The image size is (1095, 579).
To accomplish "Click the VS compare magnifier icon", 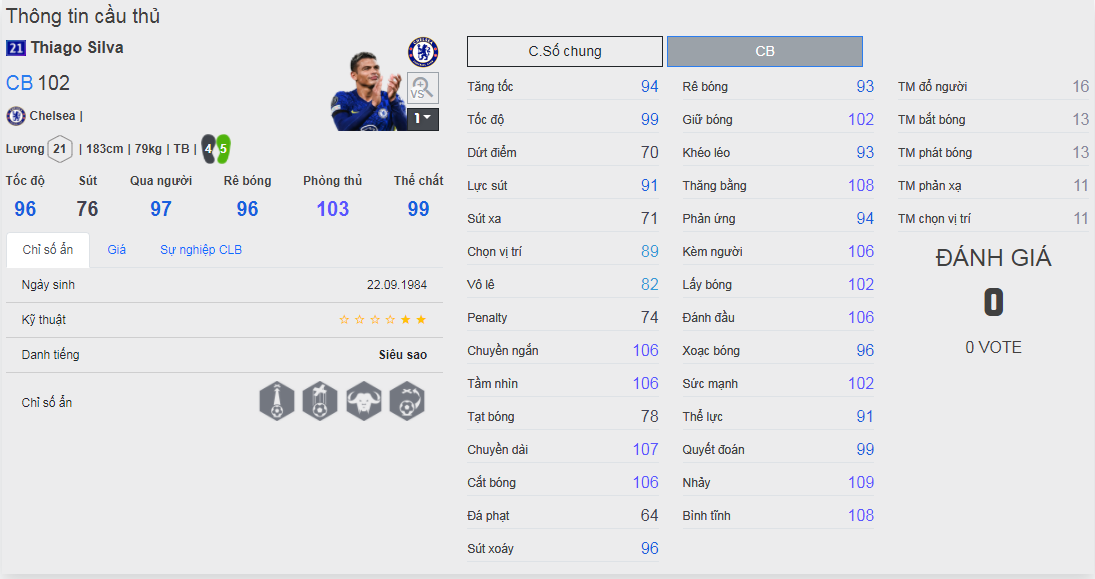I will 423,88.
